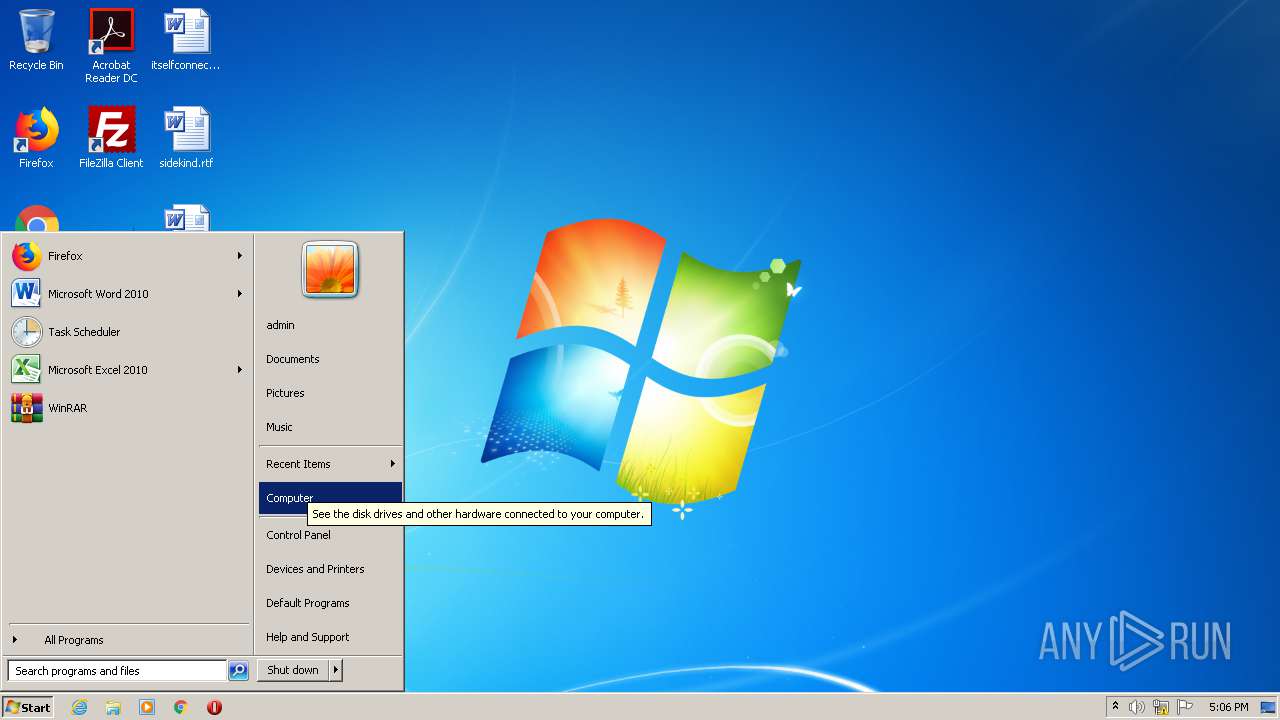The image size is (1280, 720).
Task: Open Windows Explorer folder on taskbar
Action: (x=113, y=707)
